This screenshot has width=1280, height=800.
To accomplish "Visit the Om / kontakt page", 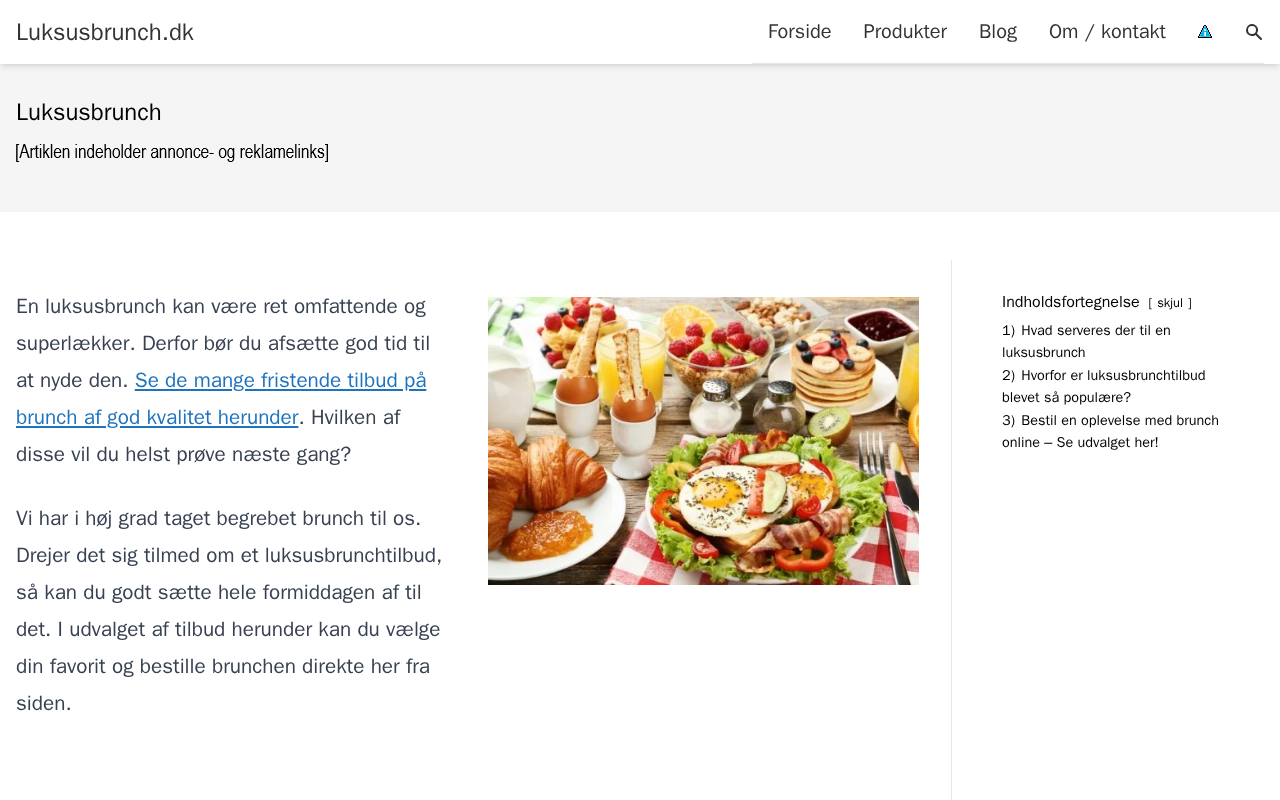I will [x=1107, y=32].
